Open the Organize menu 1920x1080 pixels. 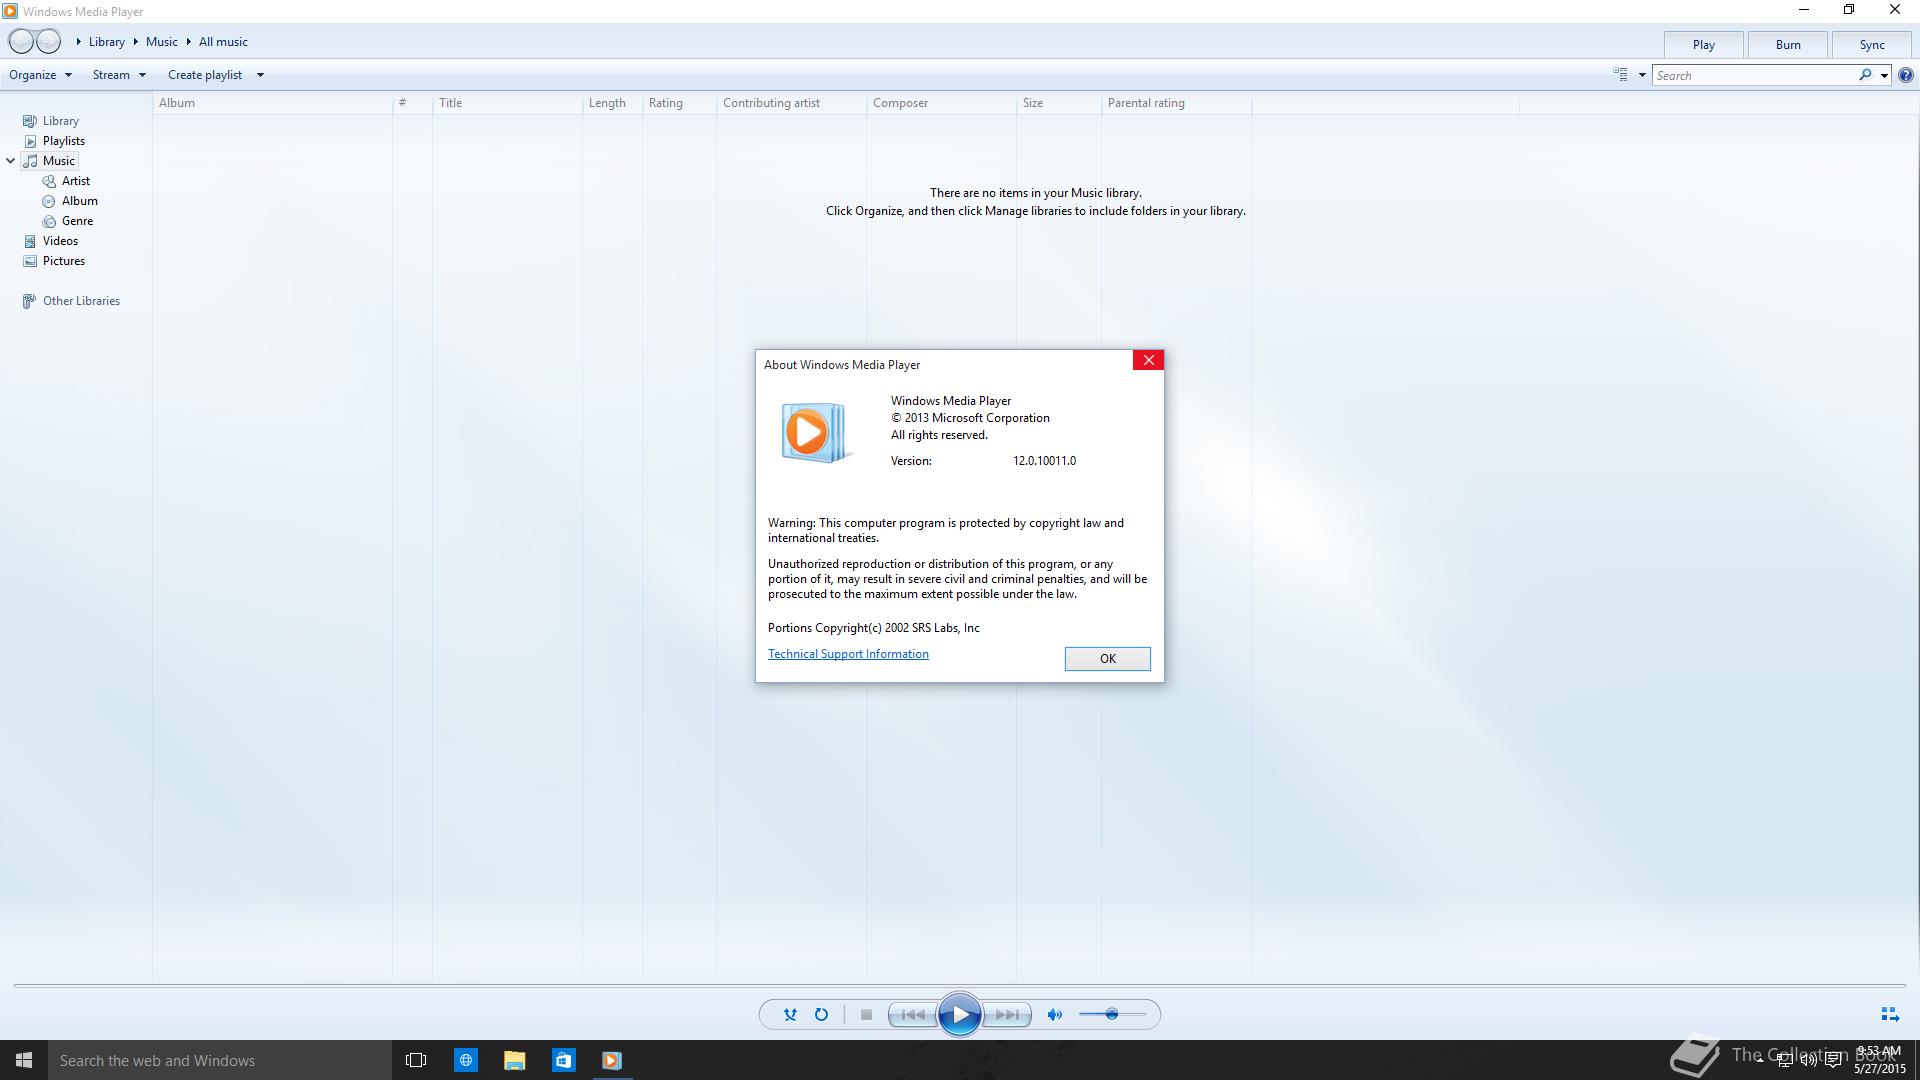click(40, 75)
